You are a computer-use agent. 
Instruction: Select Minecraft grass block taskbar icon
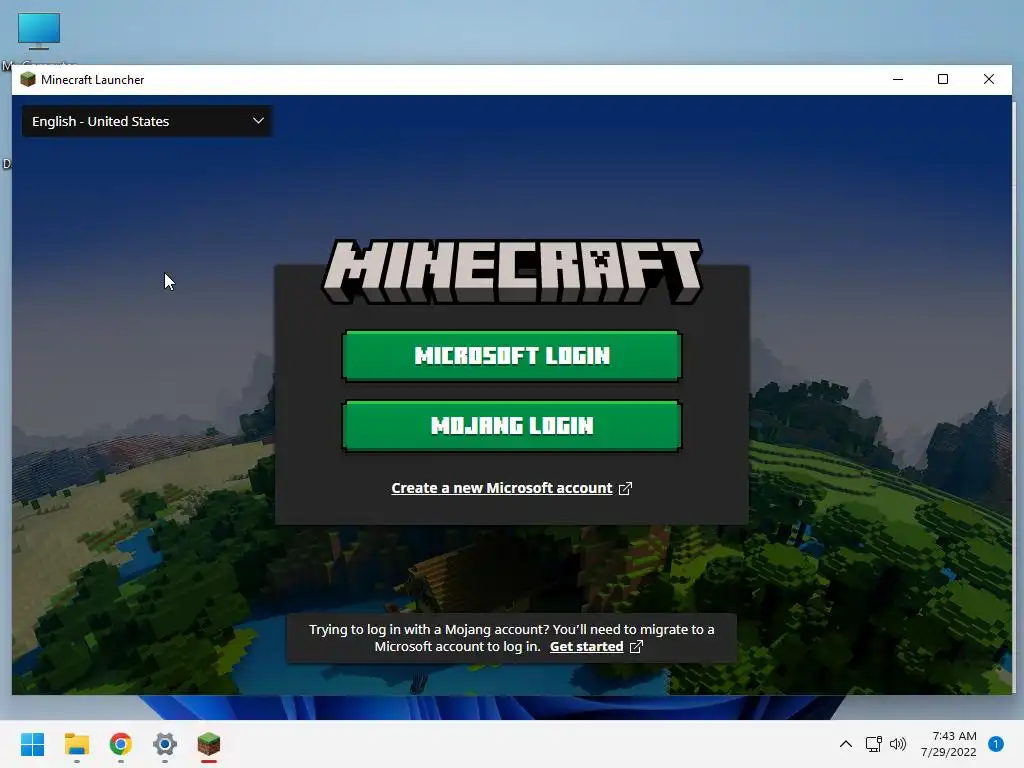(209, 744)
